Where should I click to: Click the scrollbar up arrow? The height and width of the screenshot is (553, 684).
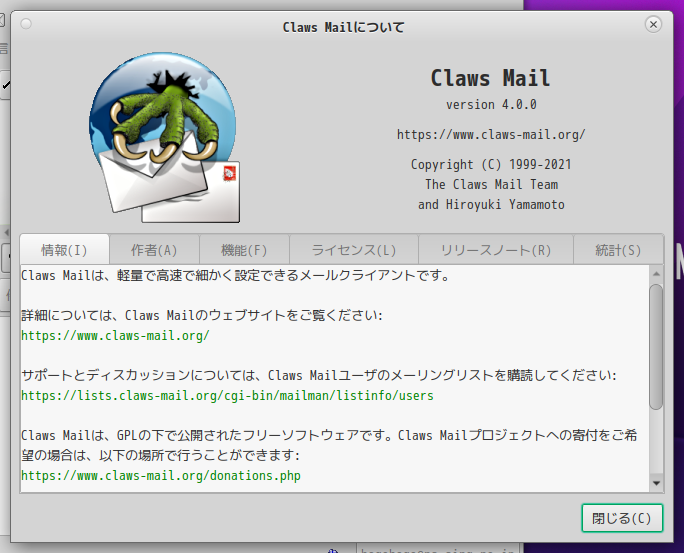pyautogui.click(x=656, y=274)
